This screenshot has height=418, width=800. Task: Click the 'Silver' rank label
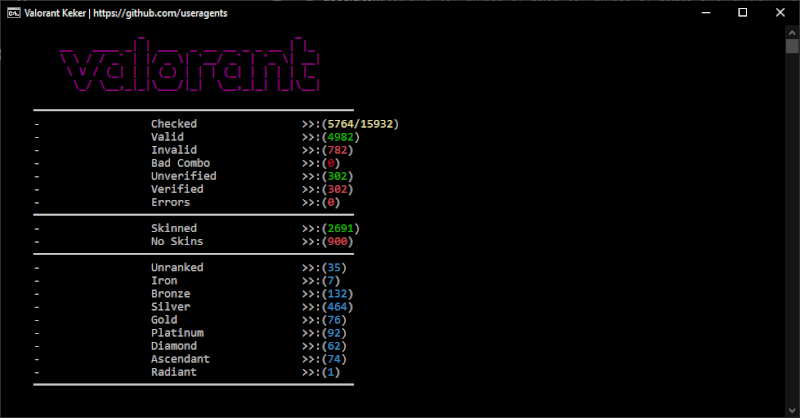170,307
